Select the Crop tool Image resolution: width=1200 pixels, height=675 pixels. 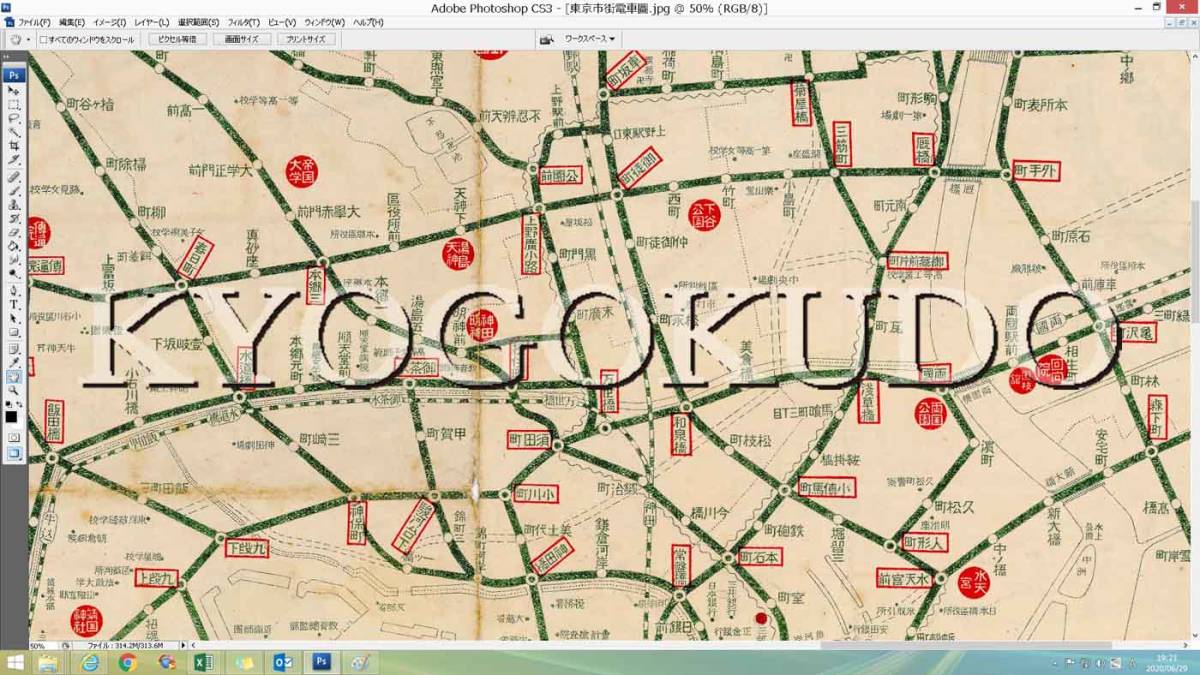14,146
